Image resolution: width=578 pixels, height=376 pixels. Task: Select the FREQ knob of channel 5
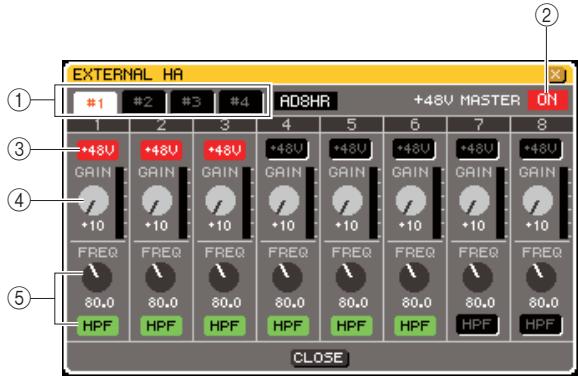[351, 277]
